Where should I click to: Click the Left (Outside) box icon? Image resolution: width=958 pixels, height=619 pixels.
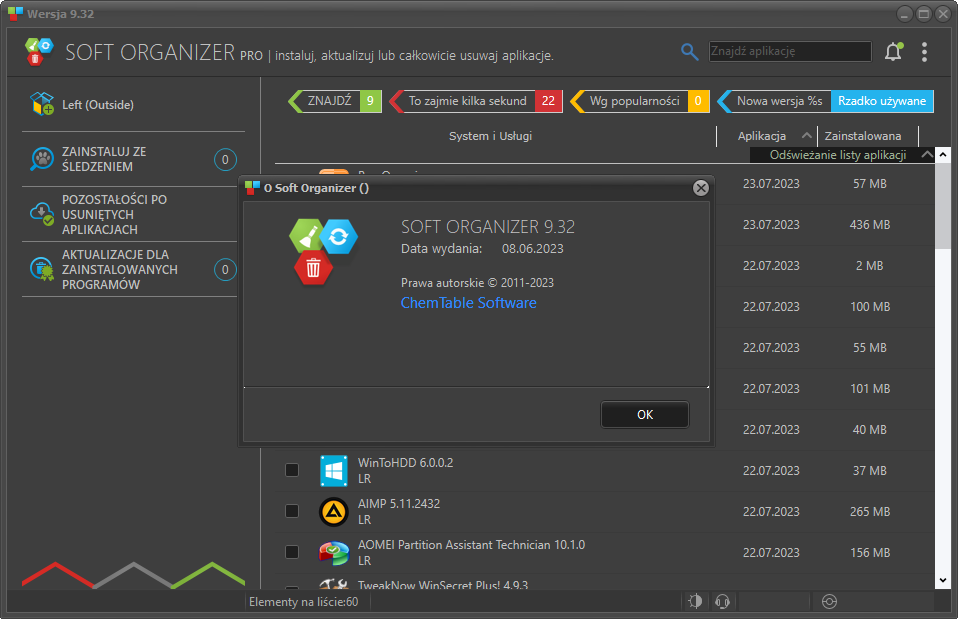(42, 104)
